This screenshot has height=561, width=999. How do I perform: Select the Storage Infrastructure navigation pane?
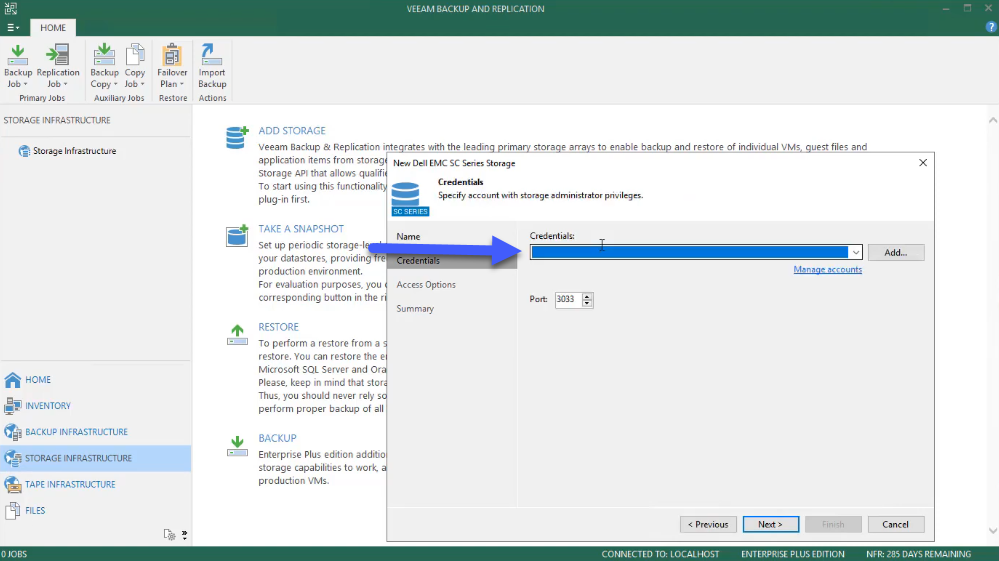point(96,458)
